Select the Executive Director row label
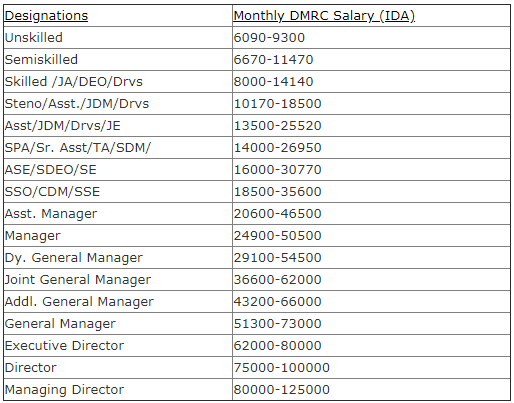 click(64, 346)
